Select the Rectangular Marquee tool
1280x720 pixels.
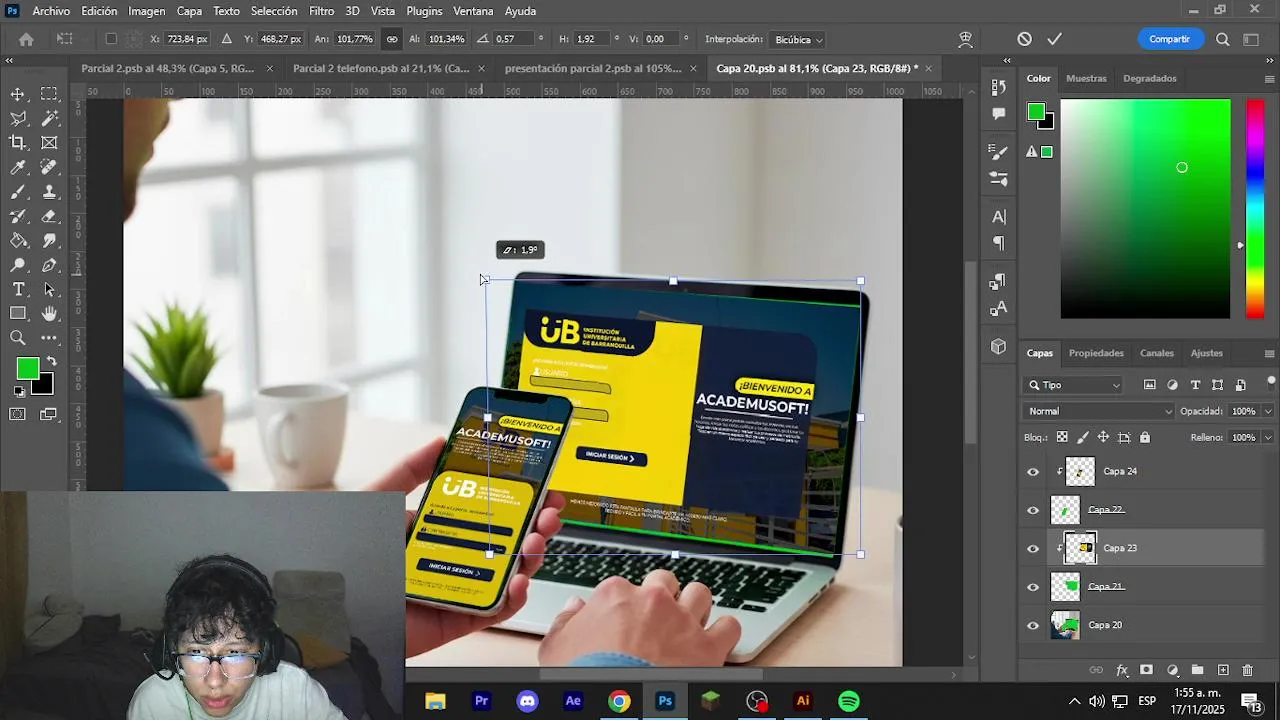click(49, 94)
